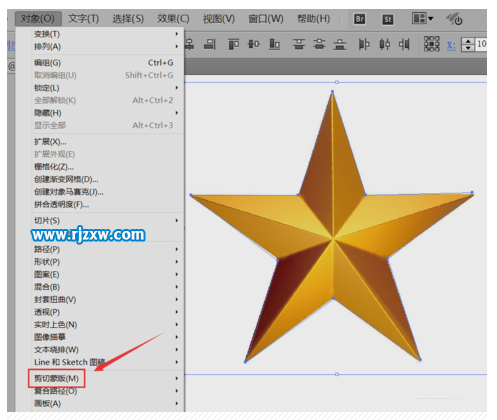Click vertical align top icon
The image size is (497, 420).
233,44
